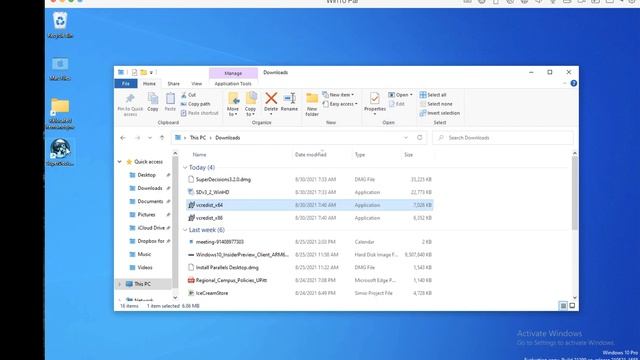Sort by the Size column header
The image size is (640, 360).
coord(409,155)
